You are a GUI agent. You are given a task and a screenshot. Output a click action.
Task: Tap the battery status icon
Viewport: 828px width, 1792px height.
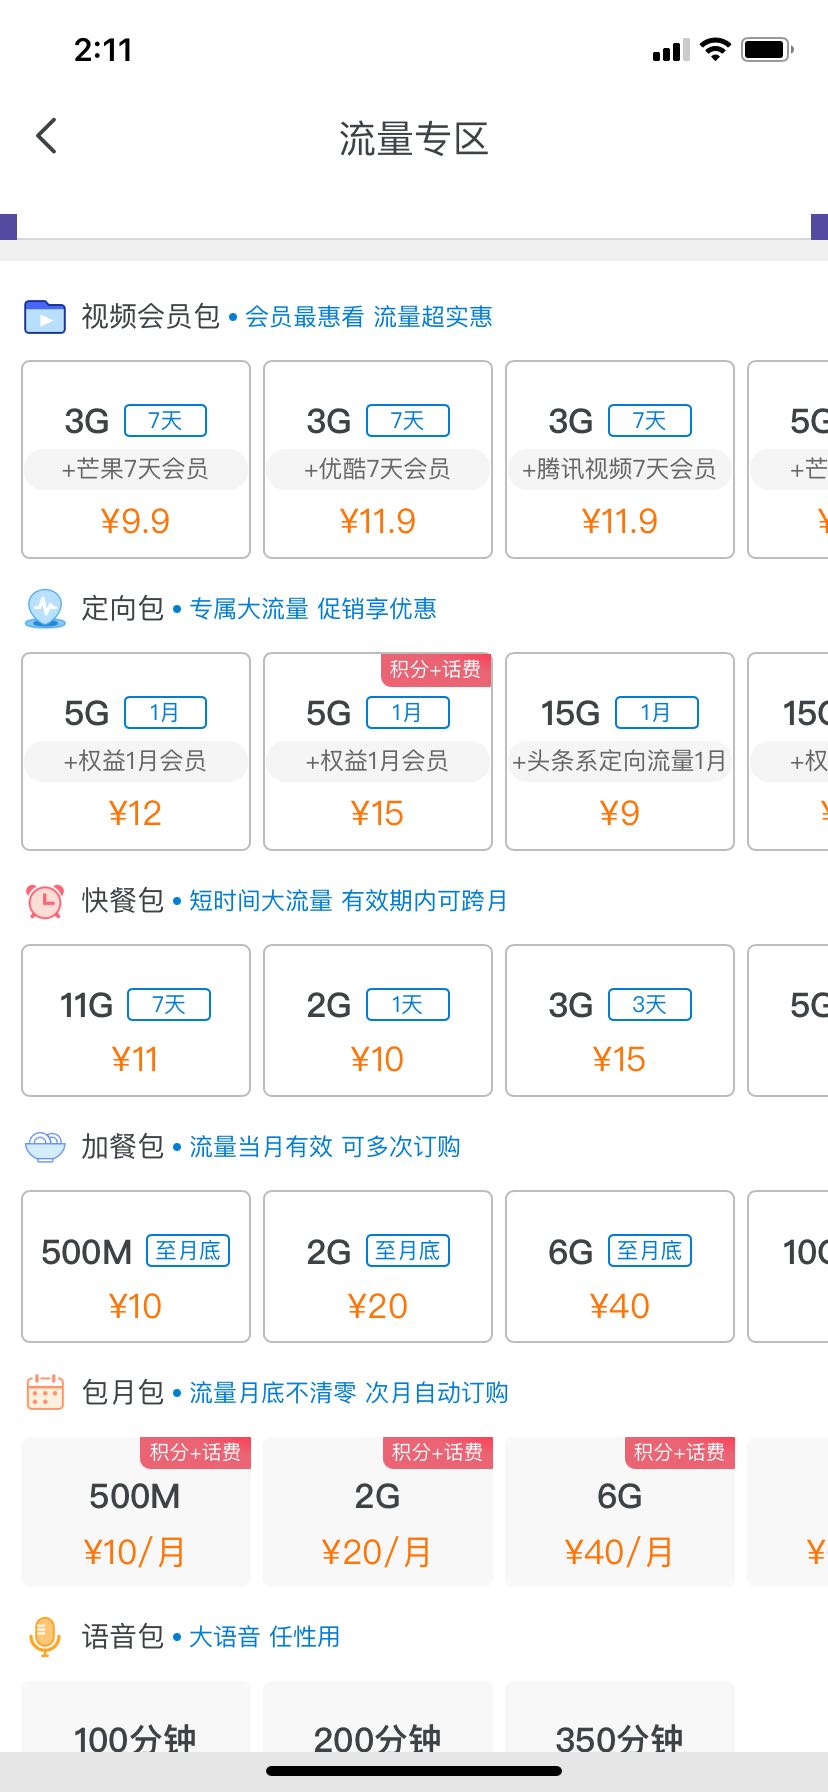767,49
